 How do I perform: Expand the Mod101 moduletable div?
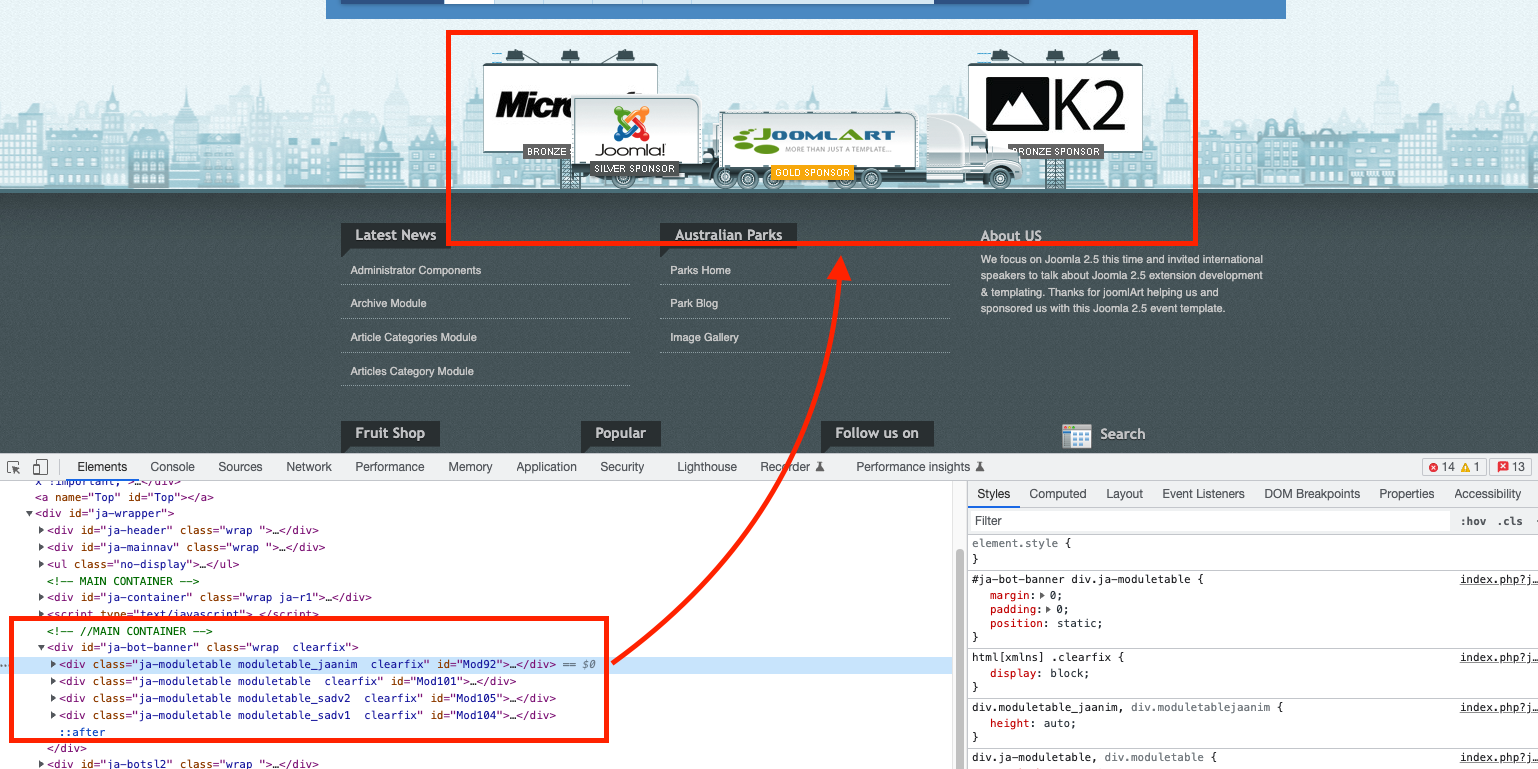54,681
